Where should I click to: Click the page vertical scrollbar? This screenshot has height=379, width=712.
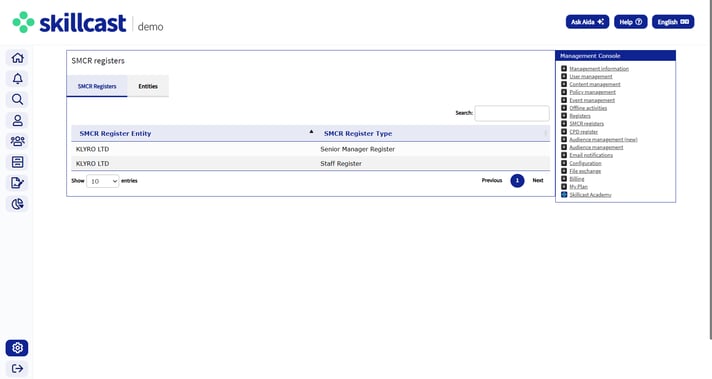click(710, 170)
